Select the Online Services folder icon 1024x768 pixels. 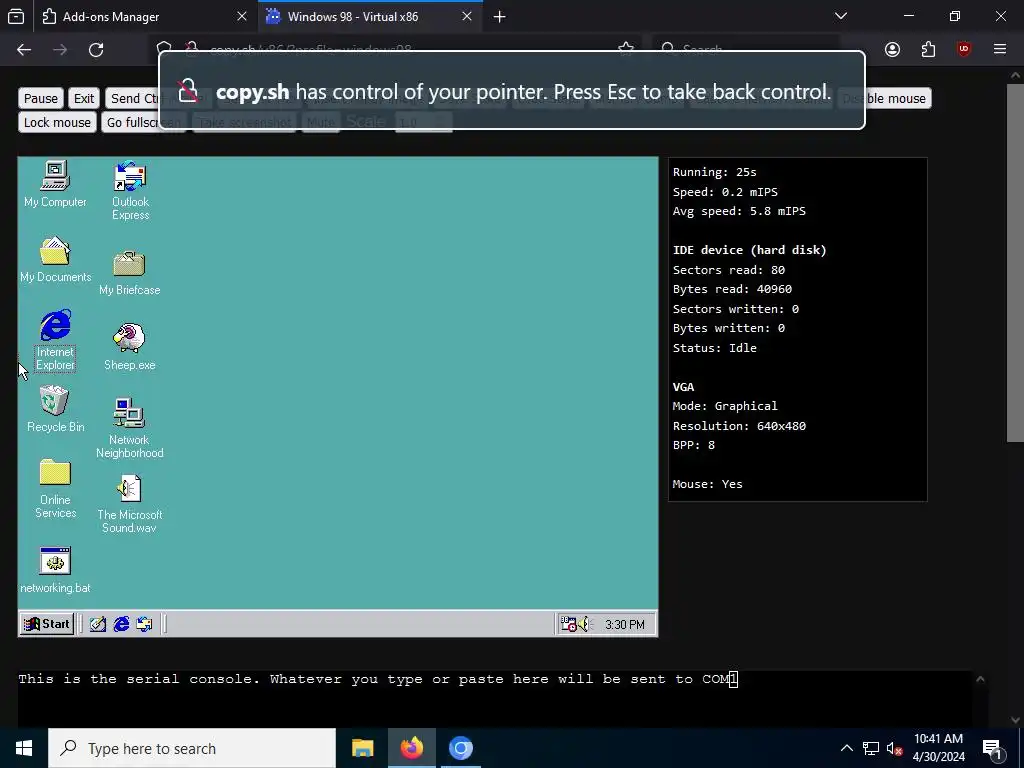point(56,488)
